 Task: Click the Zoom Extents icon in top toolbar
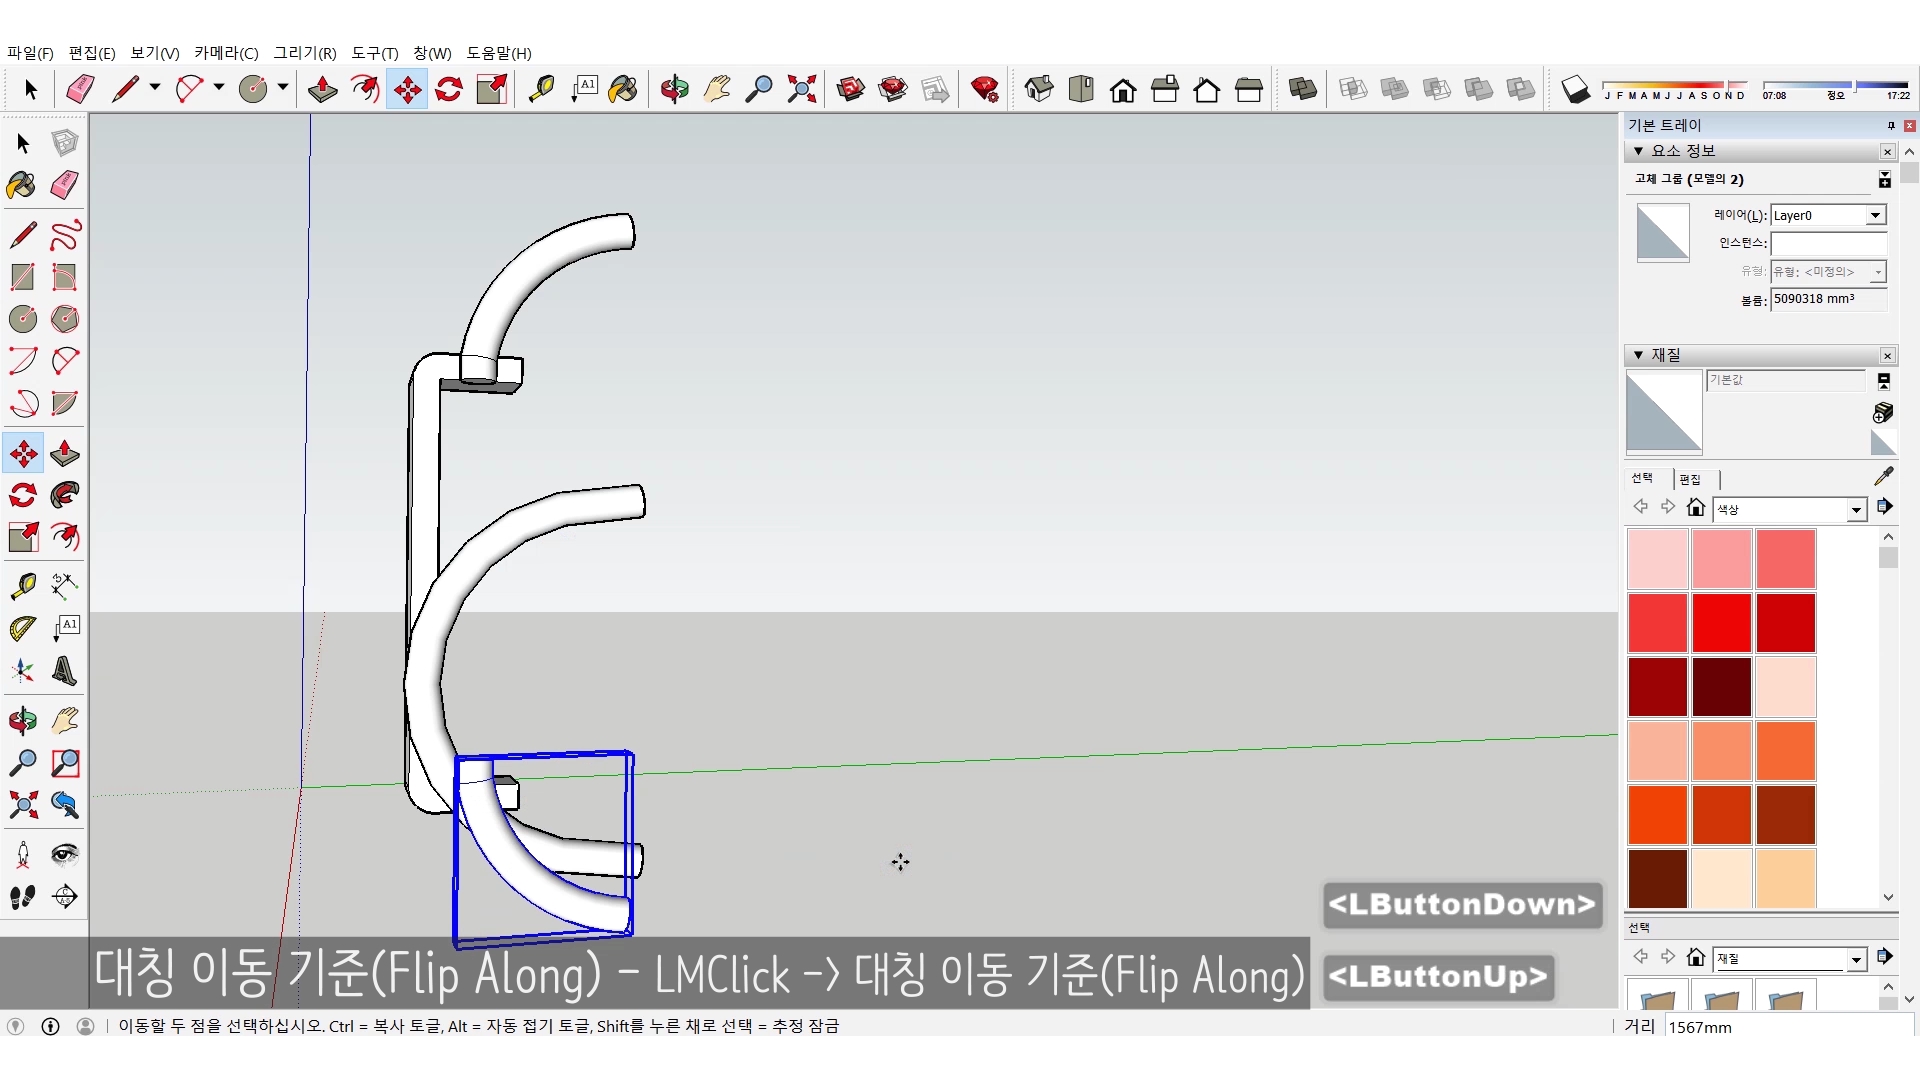tap(801, 89)
